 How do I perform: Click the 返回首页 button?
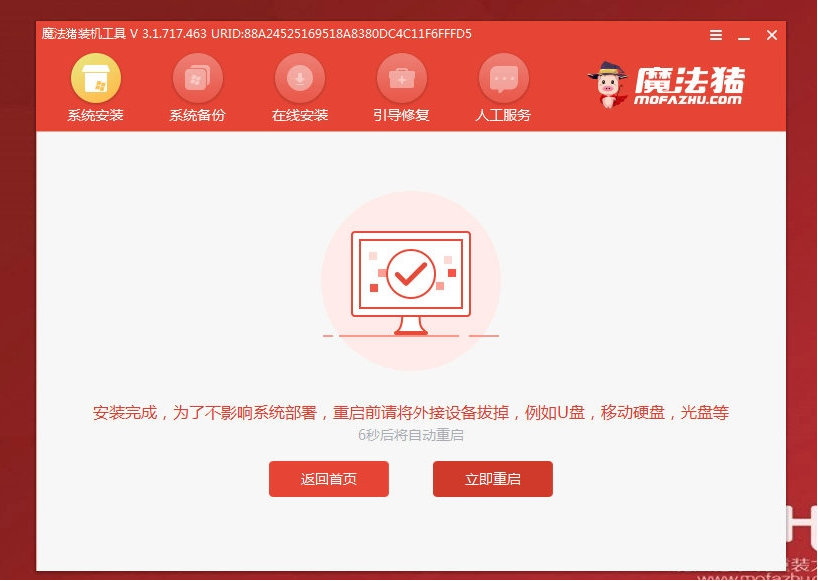tap(329, 479)
